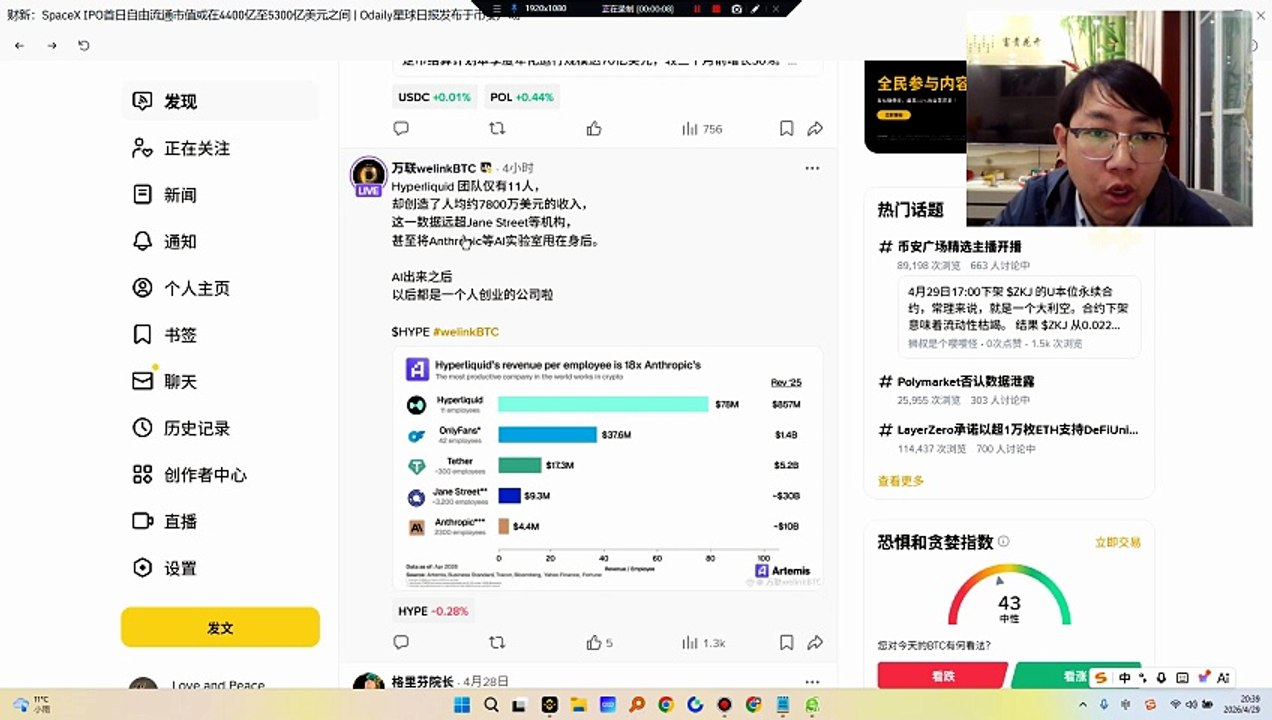1272x720 pixels.
Task: Click the HYPE -0.28% tag
Action: (x=433, y=611)
